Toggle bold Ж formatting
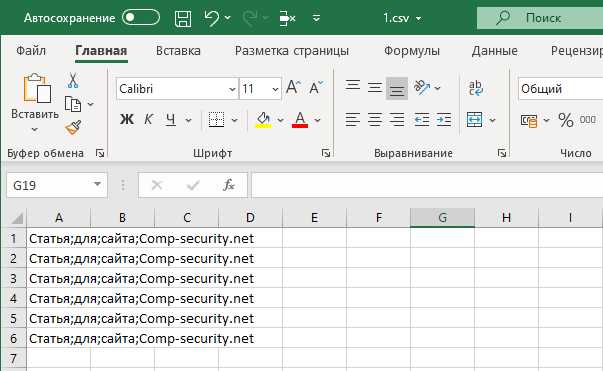 [x=127, y=120]
